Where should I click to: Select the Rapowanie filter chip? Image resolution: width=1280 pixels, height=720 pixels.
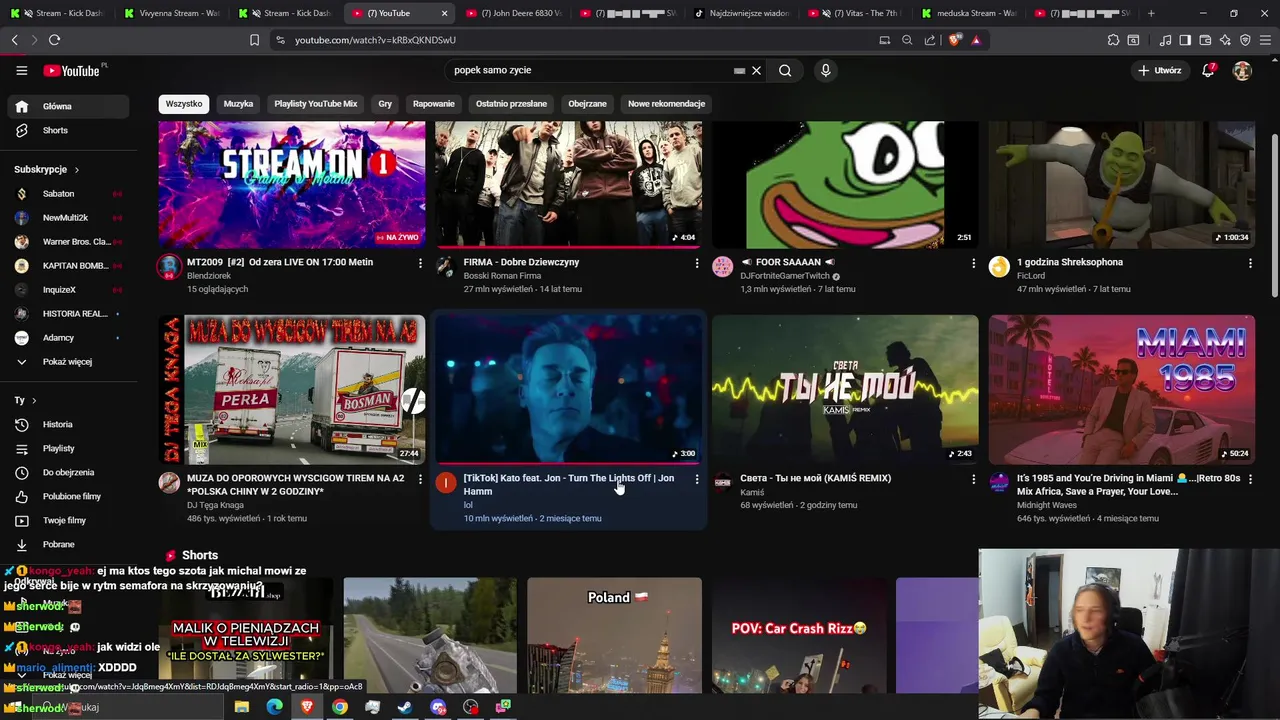coord(434,104)
